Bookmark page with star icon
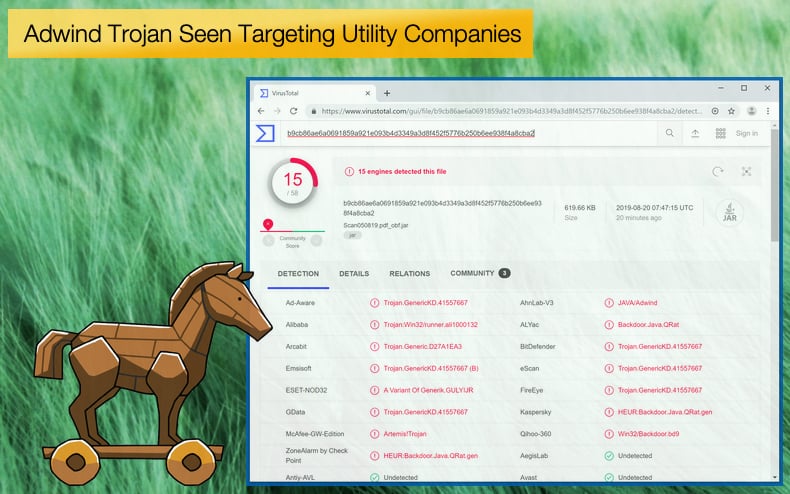 [731, 111]
